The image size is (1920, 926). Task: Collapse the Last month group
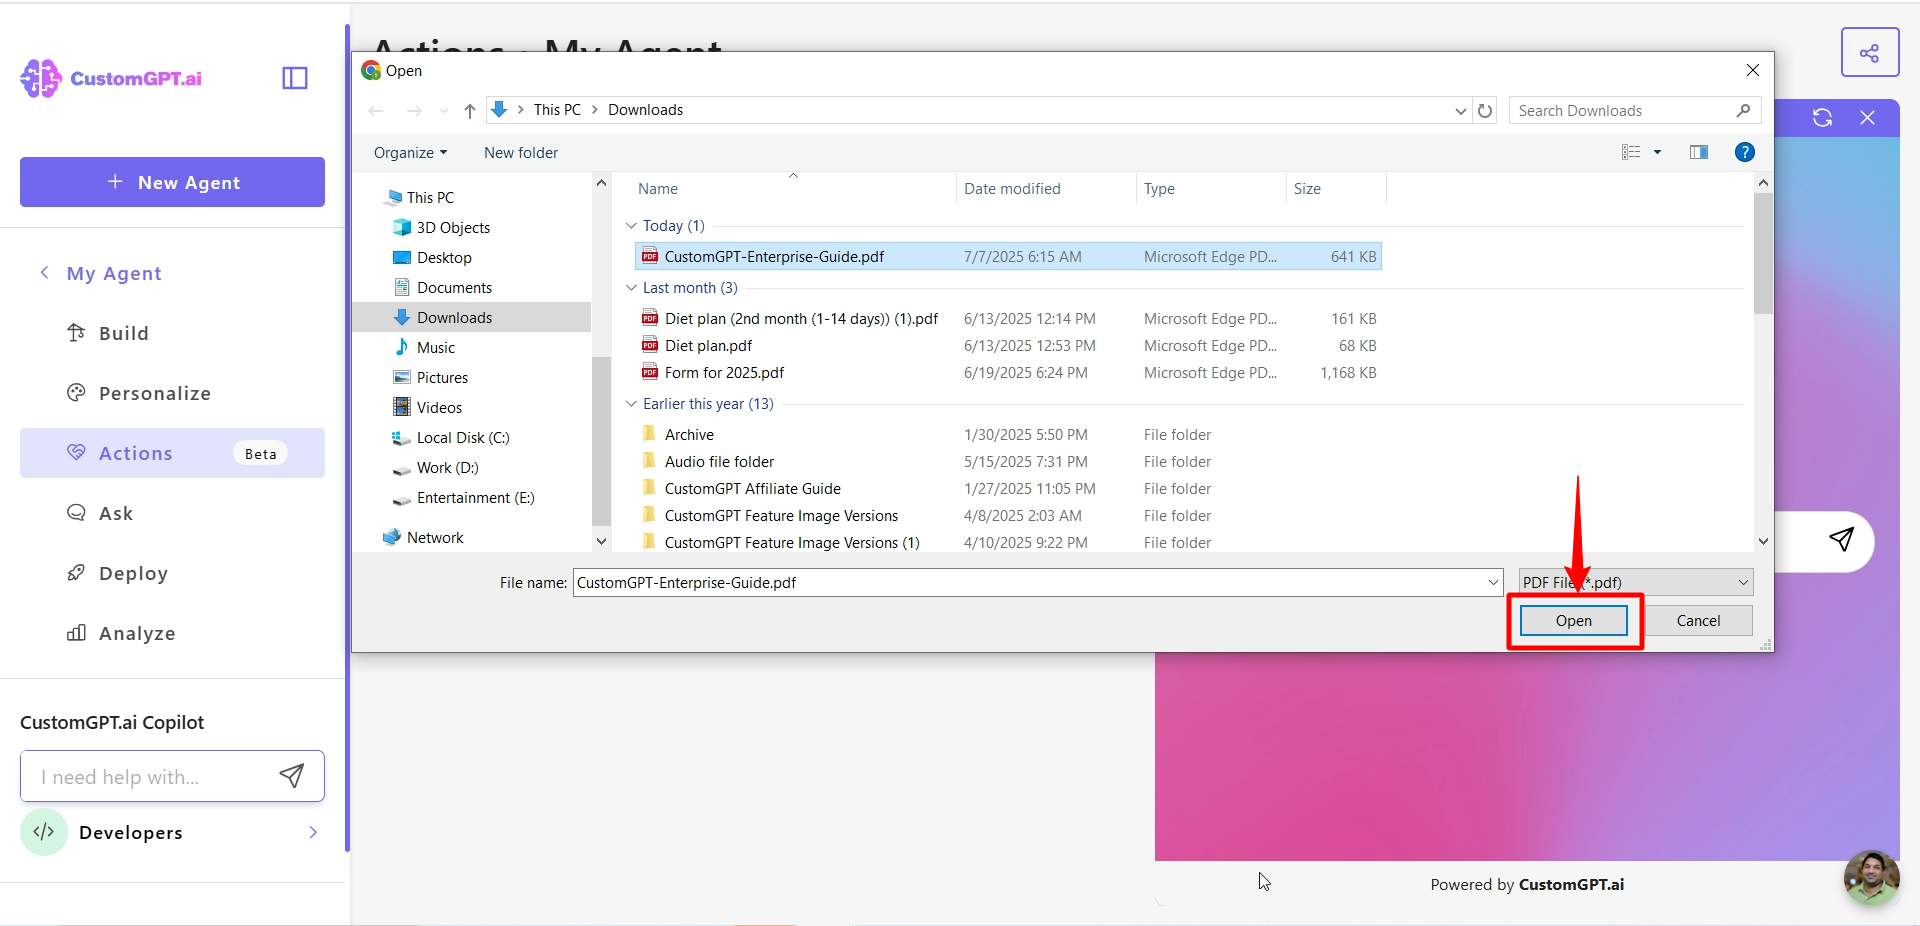(x=631, y=288)
